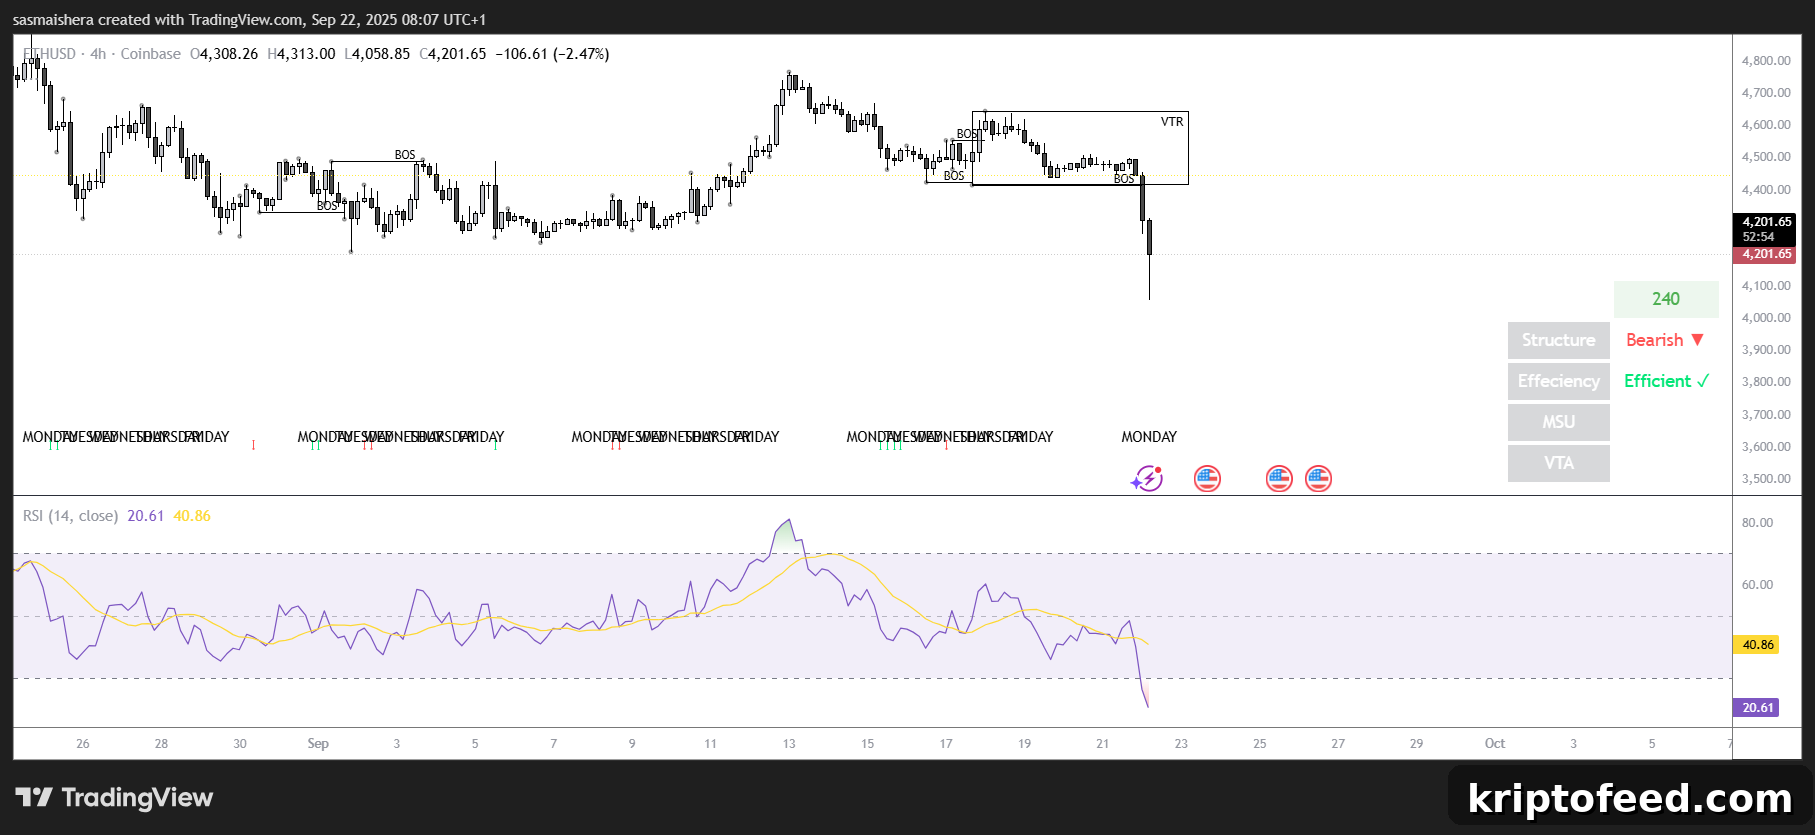This screenshot has height=835, width=1815.
Task: Click the Effeciency table cell
Action: (1559, 381)
